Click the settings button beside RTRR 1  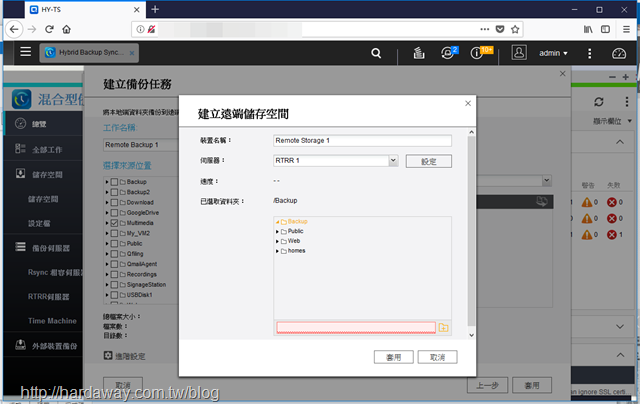click(x=429, y=161)
